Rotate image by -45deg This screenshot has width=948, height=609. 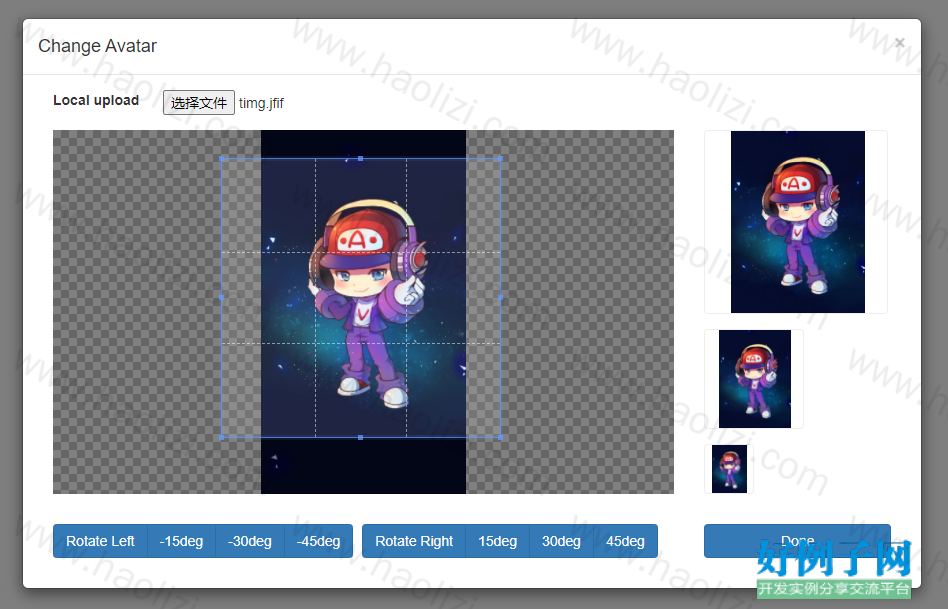319,541
